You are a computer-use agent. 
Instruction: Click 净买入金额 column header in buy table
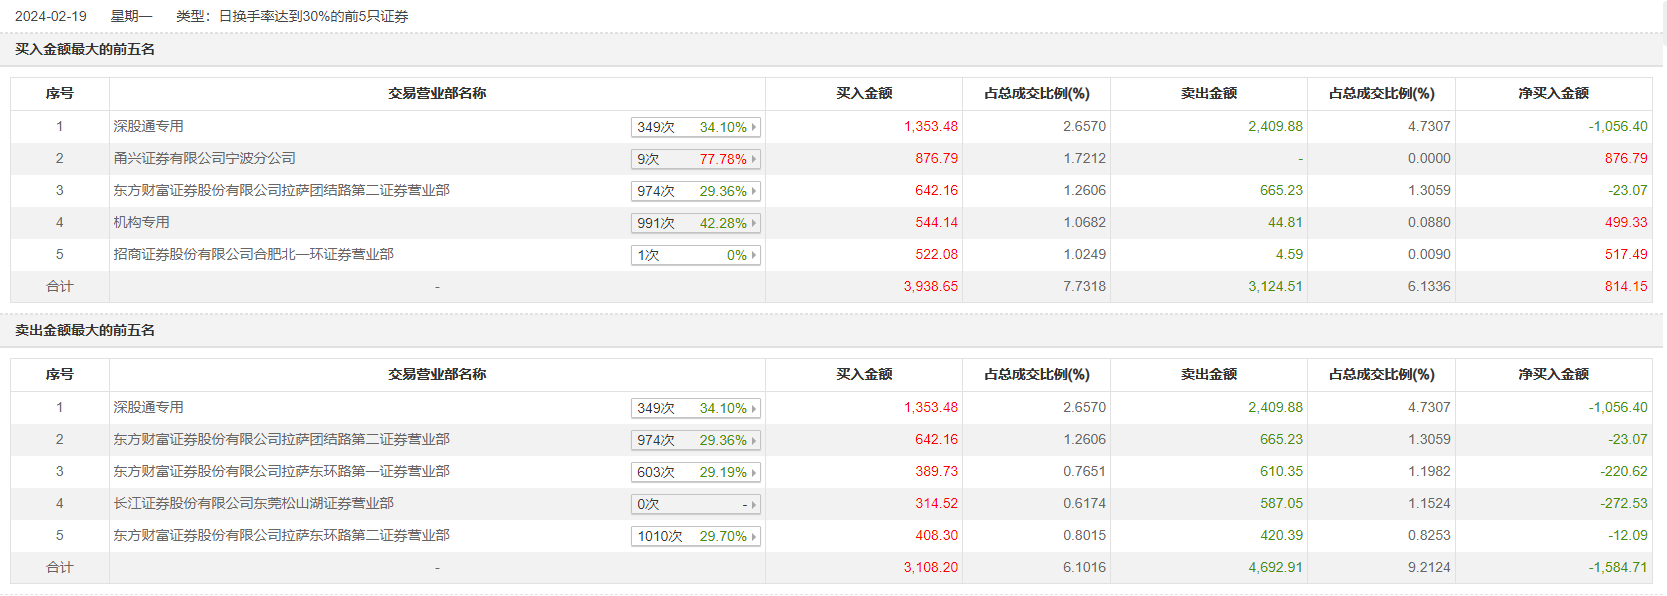pos(1553,93)
